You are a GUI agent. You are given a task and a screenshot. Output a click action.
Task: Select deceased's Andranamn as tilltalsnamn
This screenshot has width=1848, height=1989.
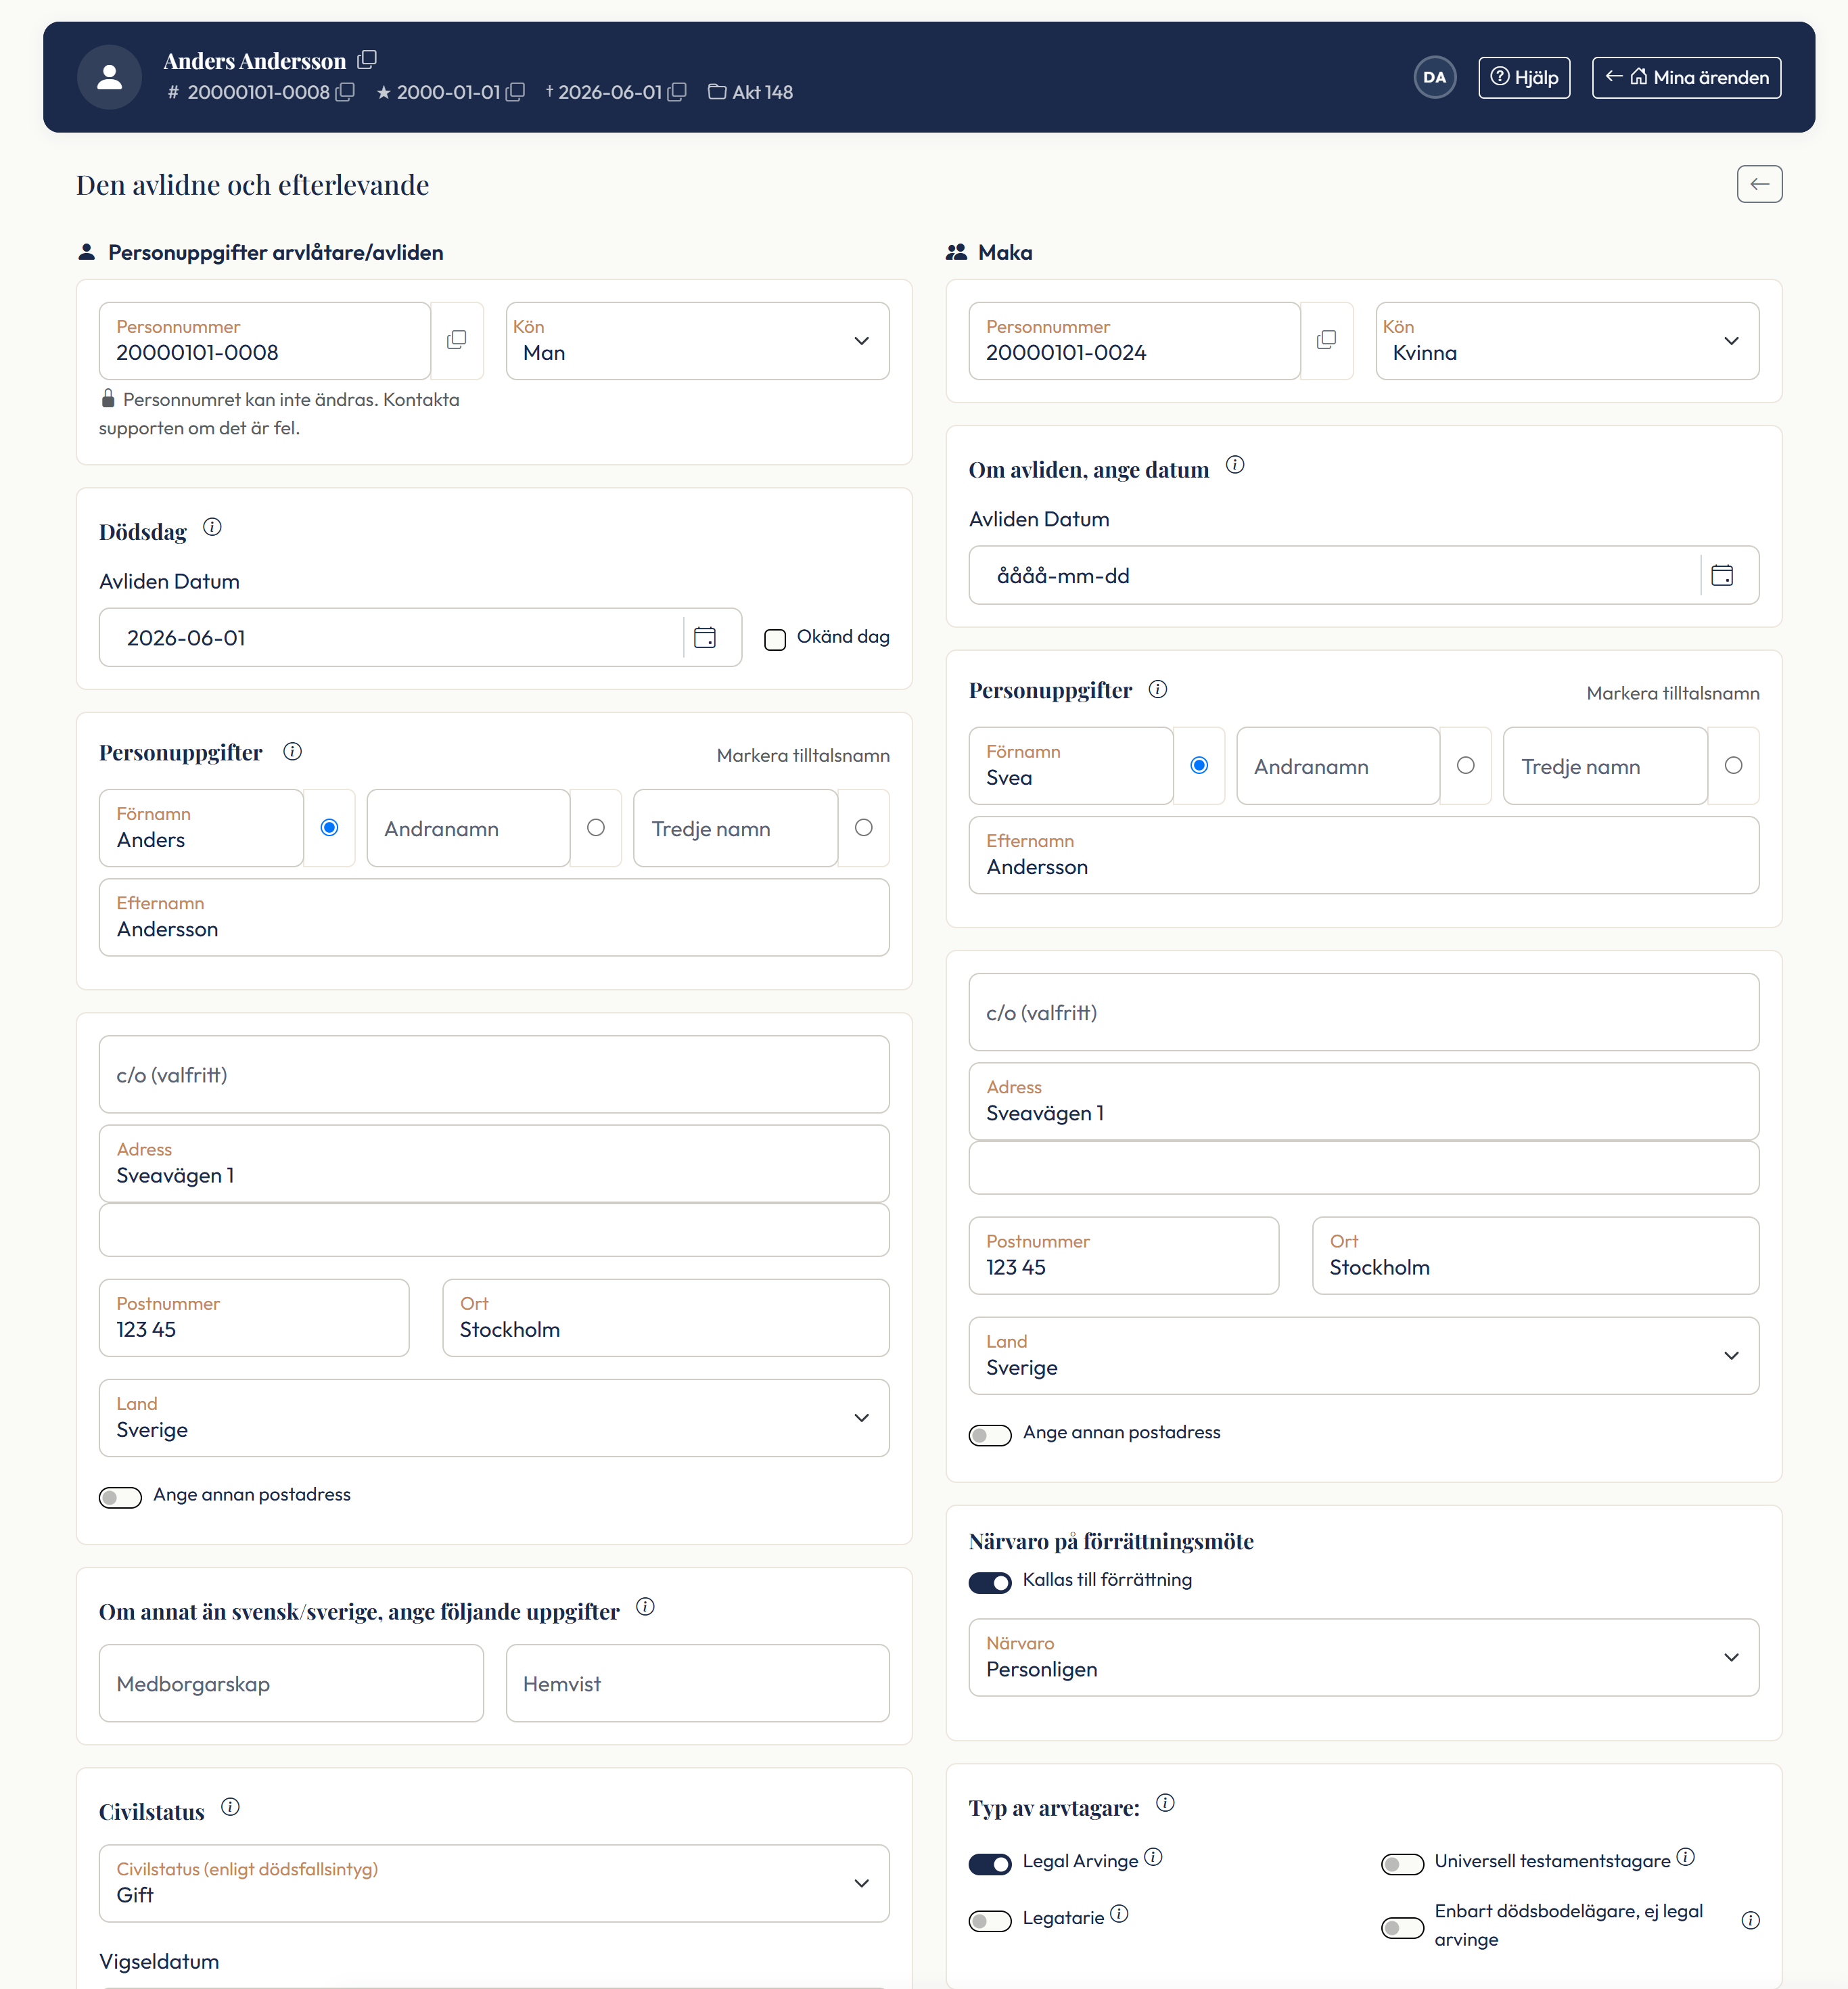596,827
